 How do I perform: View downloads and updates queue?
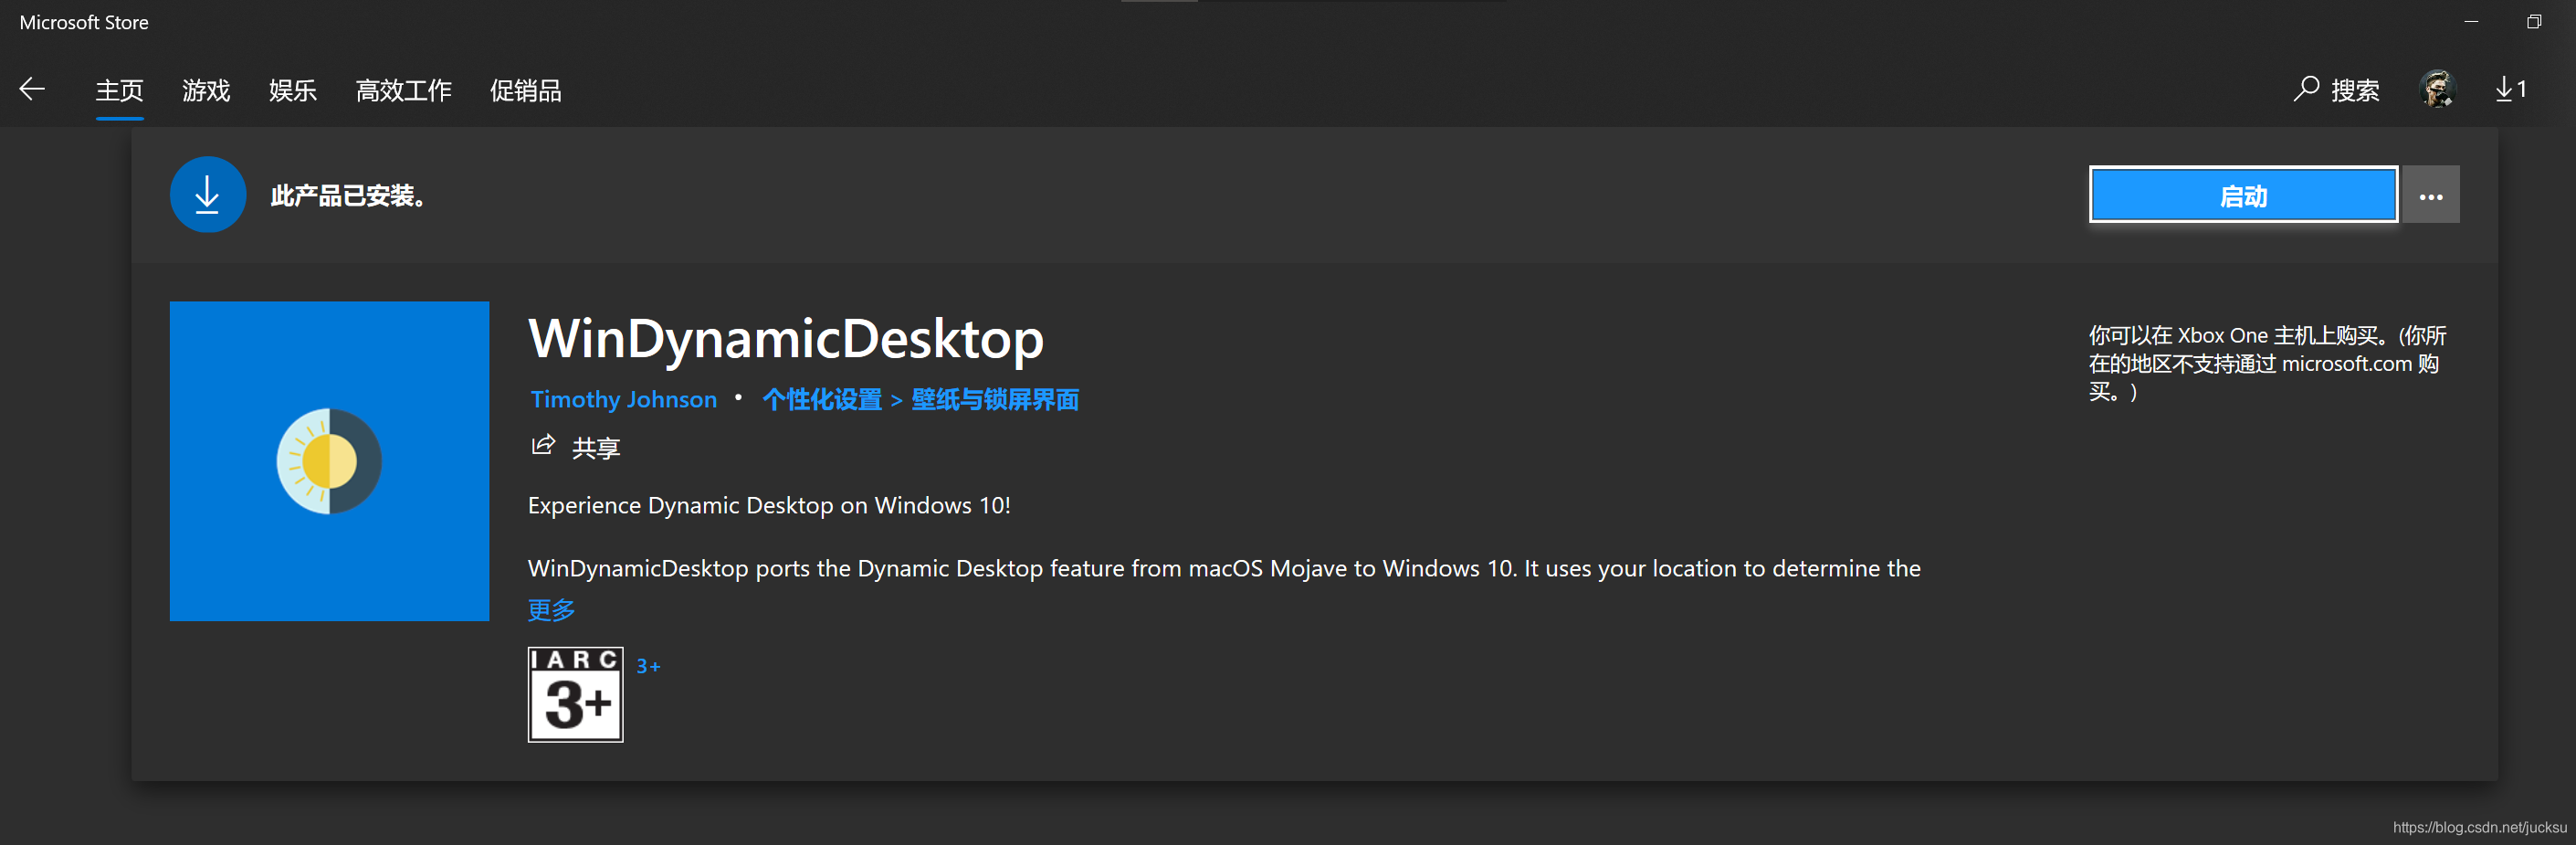point(2511,89)
